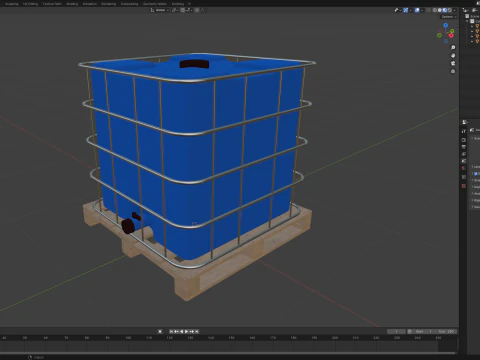This screenshot has height=360, width=480.
Task: Open viewport shading options dropdown
Action: click(x=454, y=10)
